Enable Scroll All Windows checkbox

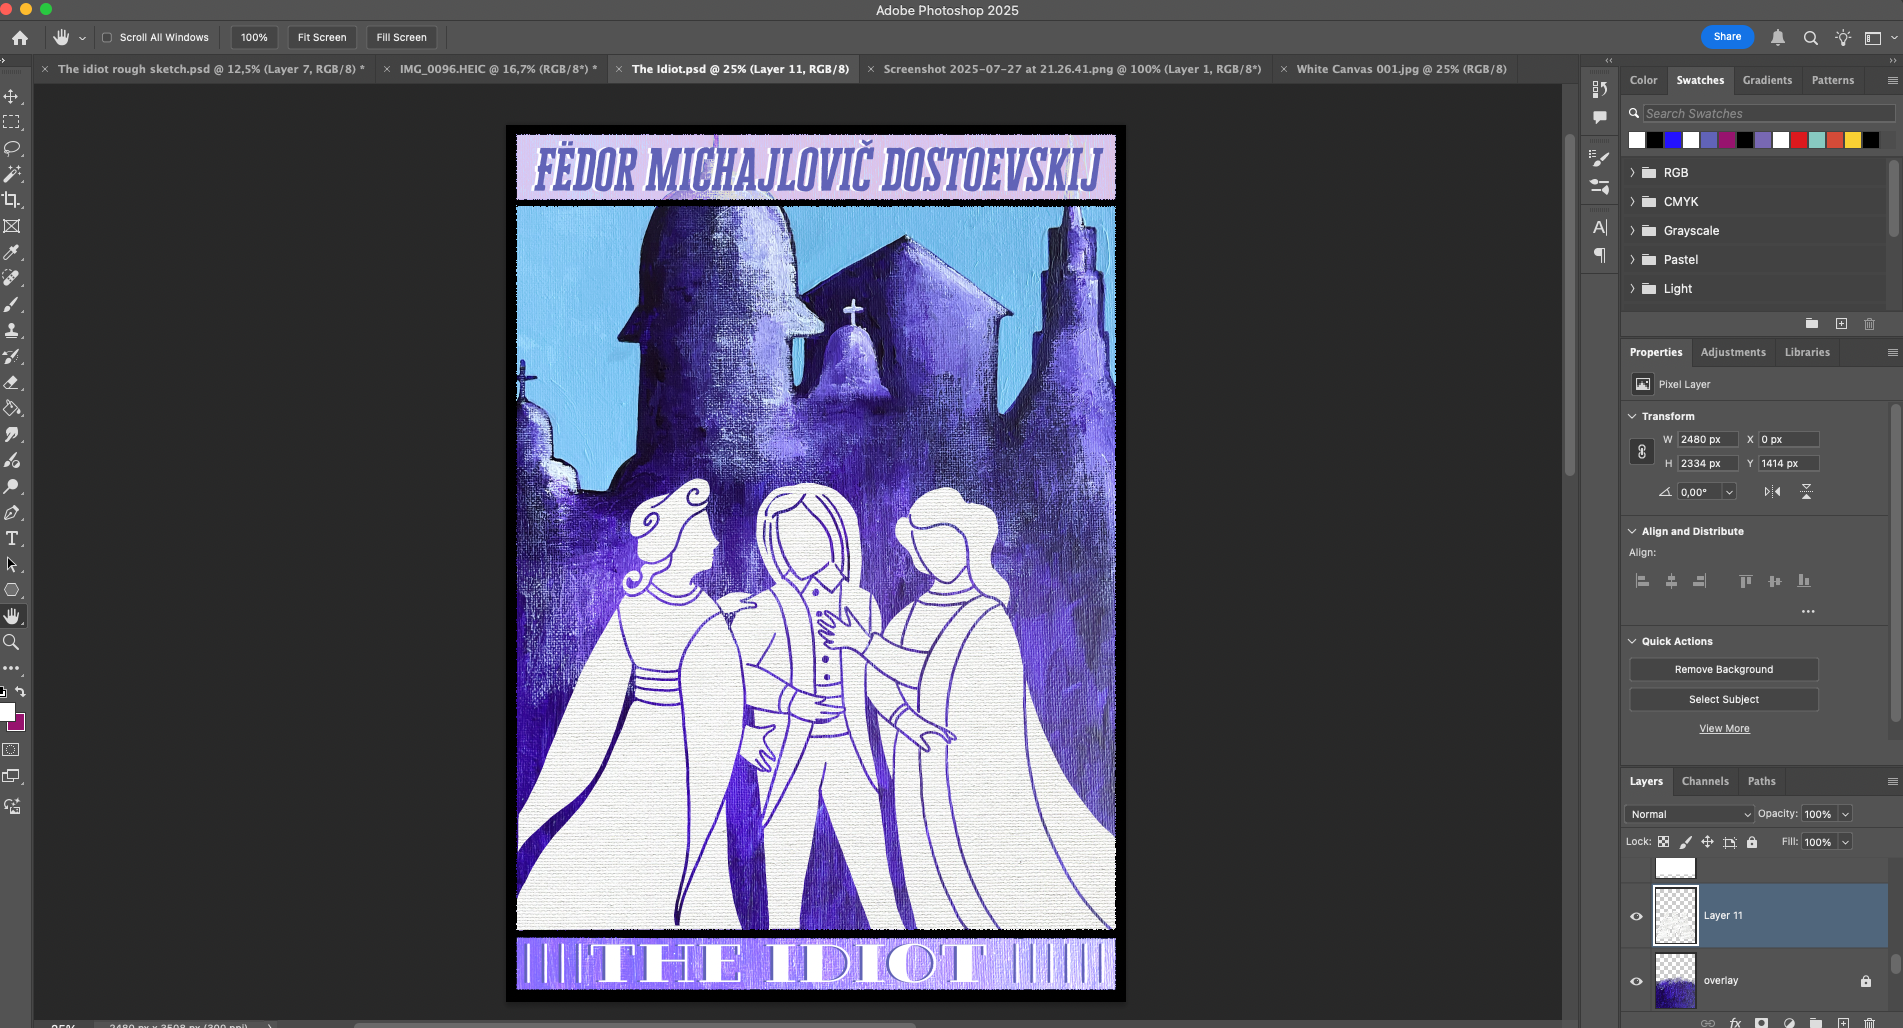click(x=106, y=37)
